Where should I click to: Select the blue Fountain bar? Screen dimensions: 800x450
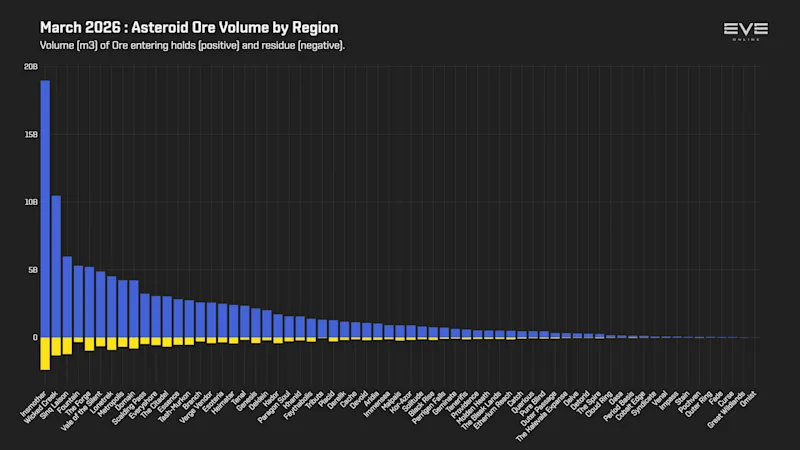point(78,302)
